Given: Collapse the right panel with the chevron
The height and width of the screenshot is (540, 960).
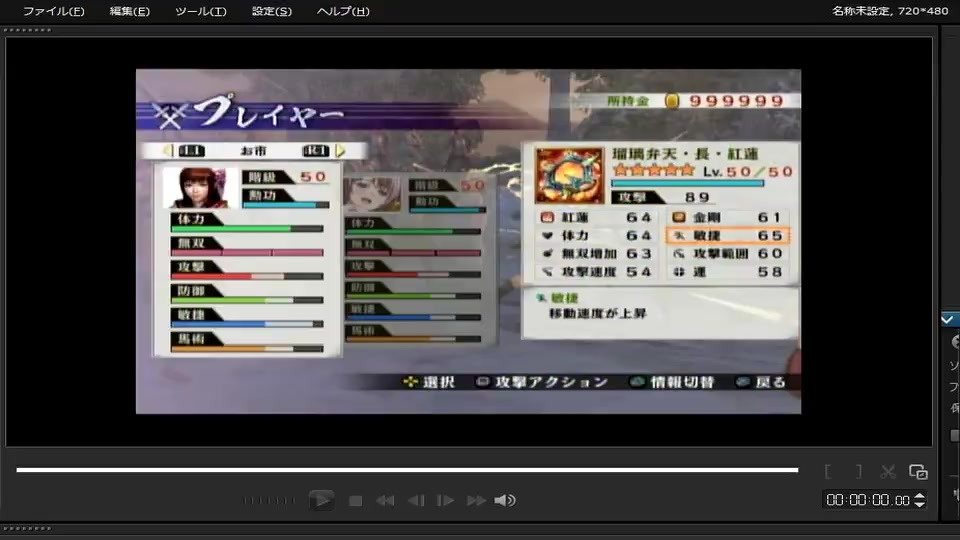Looking at the screenshot, I should (947, 319).
